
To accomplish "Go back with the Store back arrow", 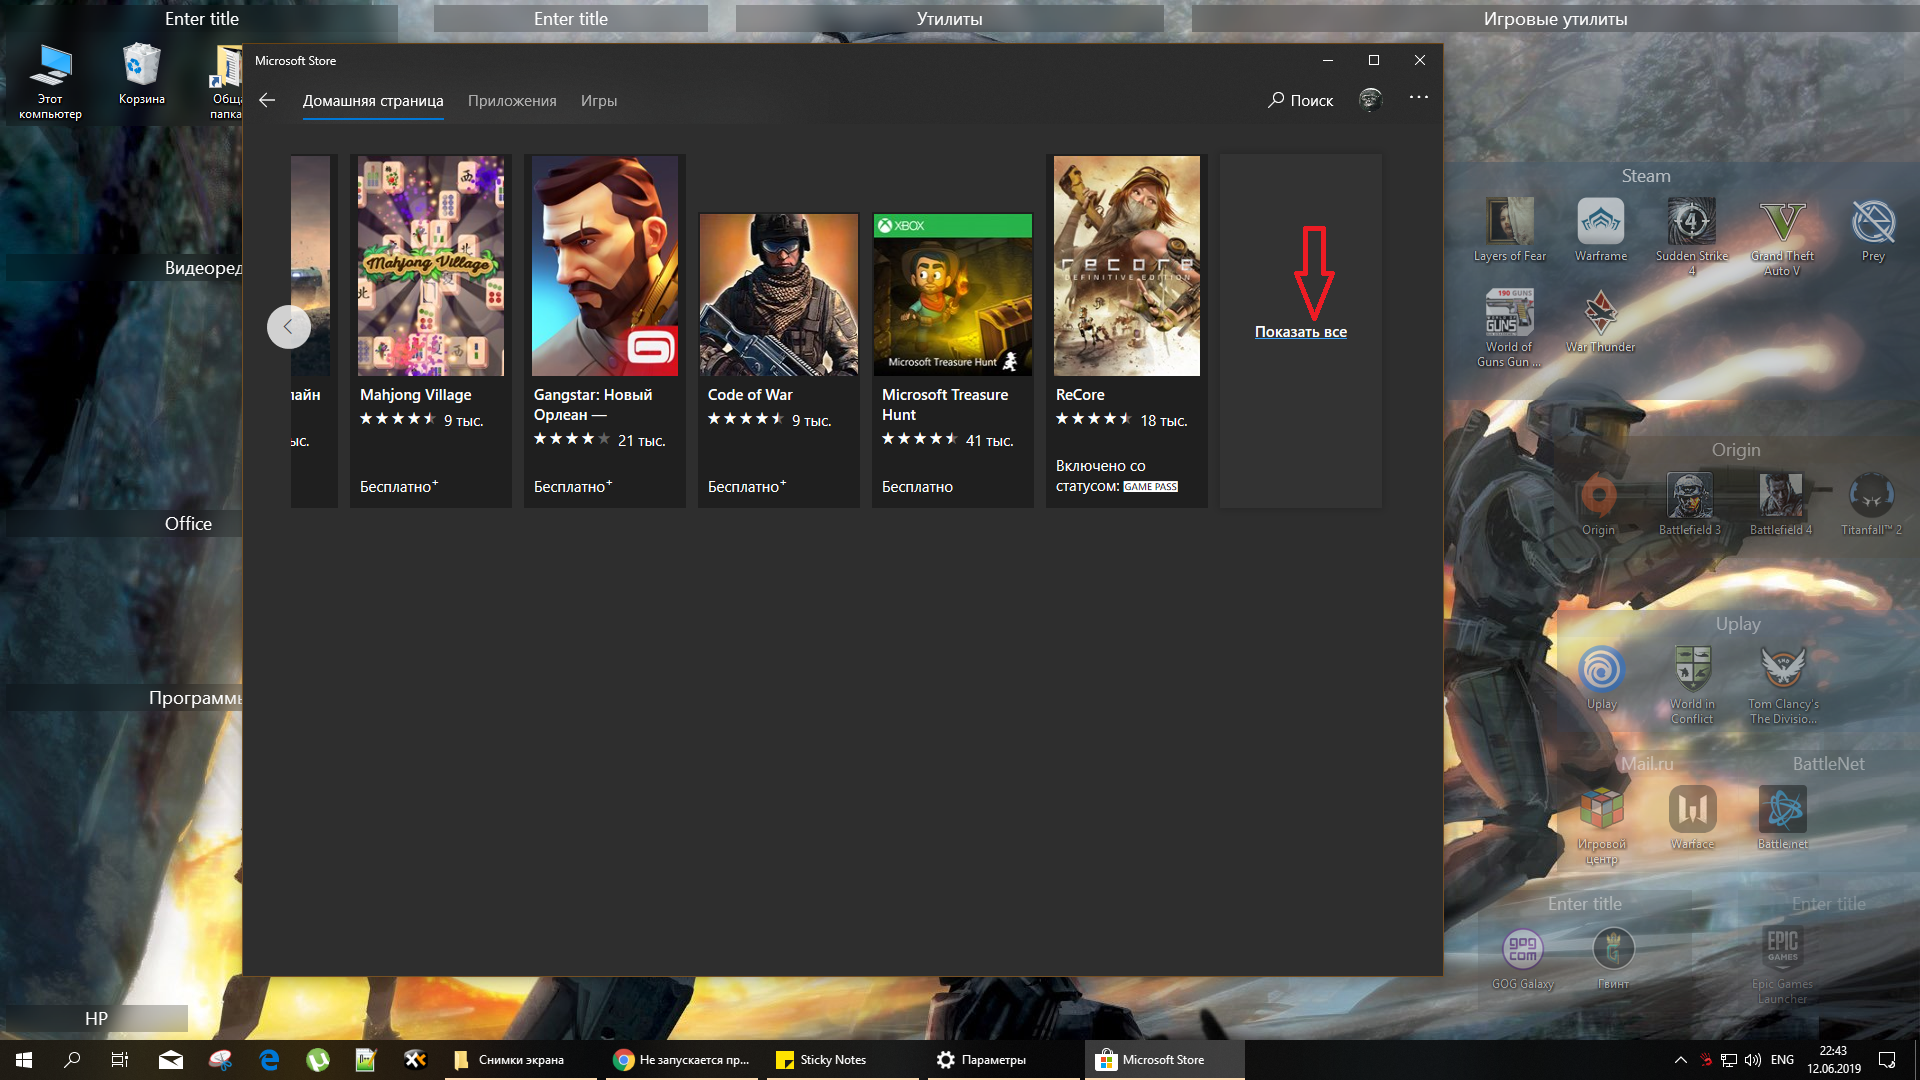I will click(x=267, y=100).
